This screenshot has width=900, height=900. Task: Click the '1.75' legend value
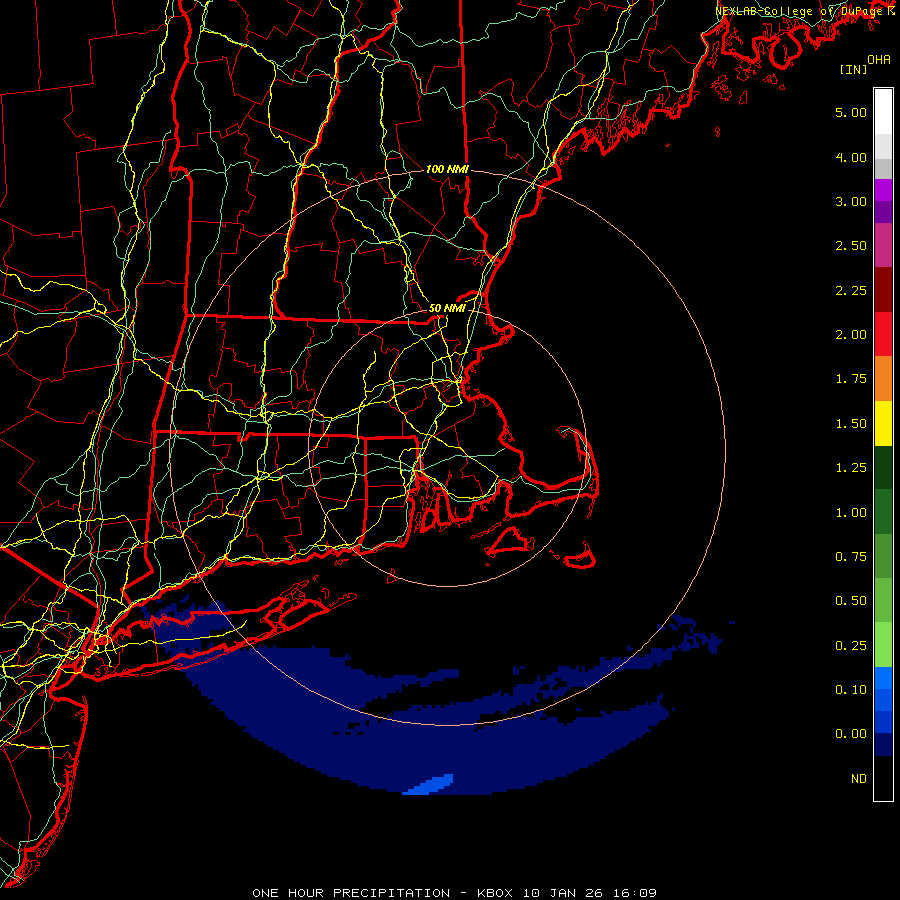[x=851, y=379]
